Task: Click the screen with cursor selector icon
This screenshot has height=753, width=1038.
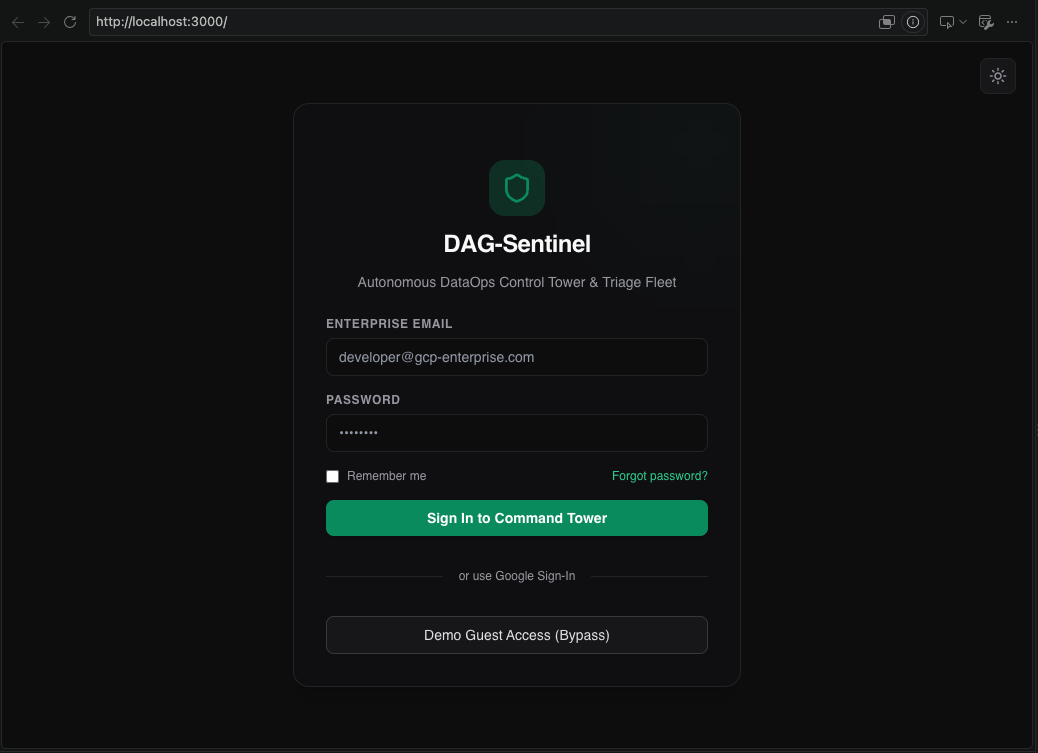Action: point(947,22)
